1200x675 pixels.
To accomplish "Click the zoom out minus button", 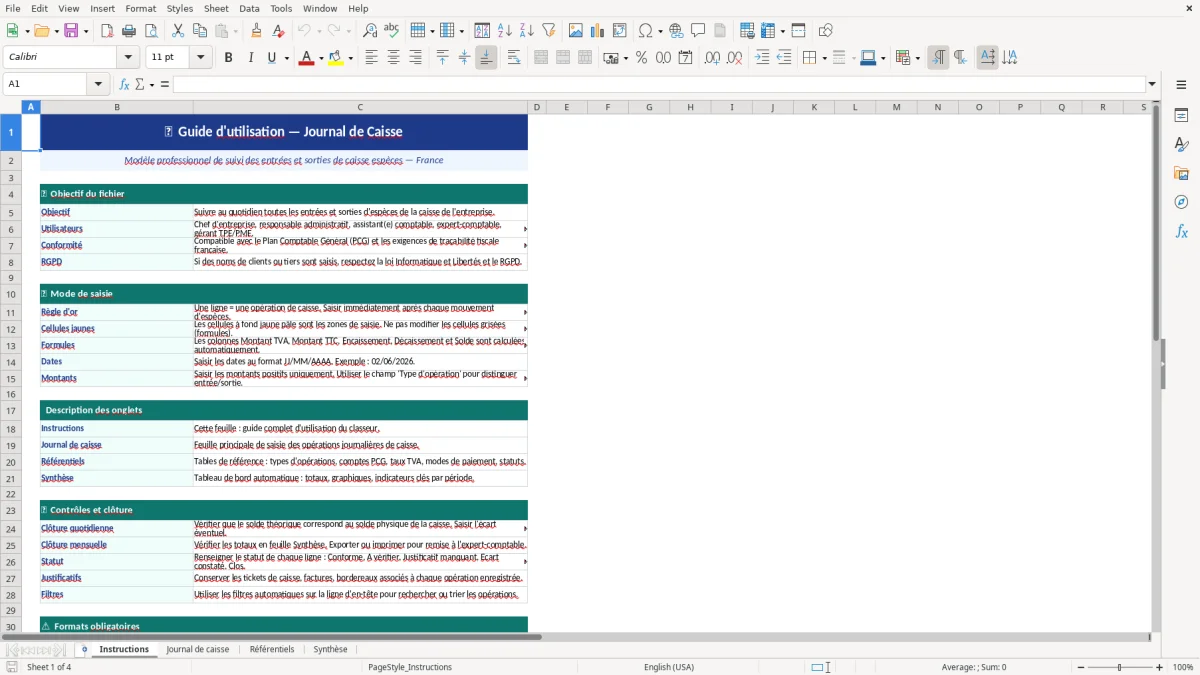I will [1081, 667].
